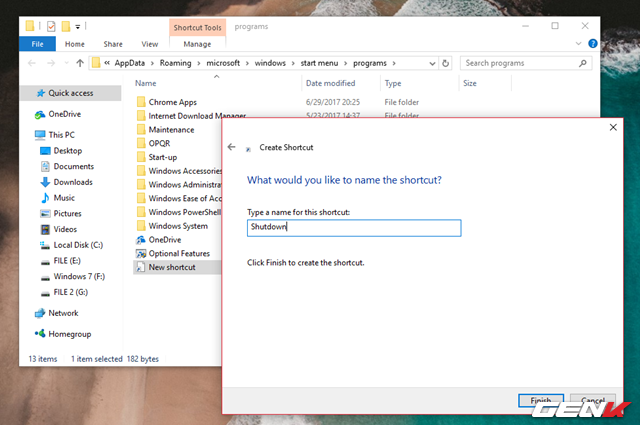The image size is (640, 425).
Task: Click the Roaming breadcrumb segment
Action: point(175,63)
